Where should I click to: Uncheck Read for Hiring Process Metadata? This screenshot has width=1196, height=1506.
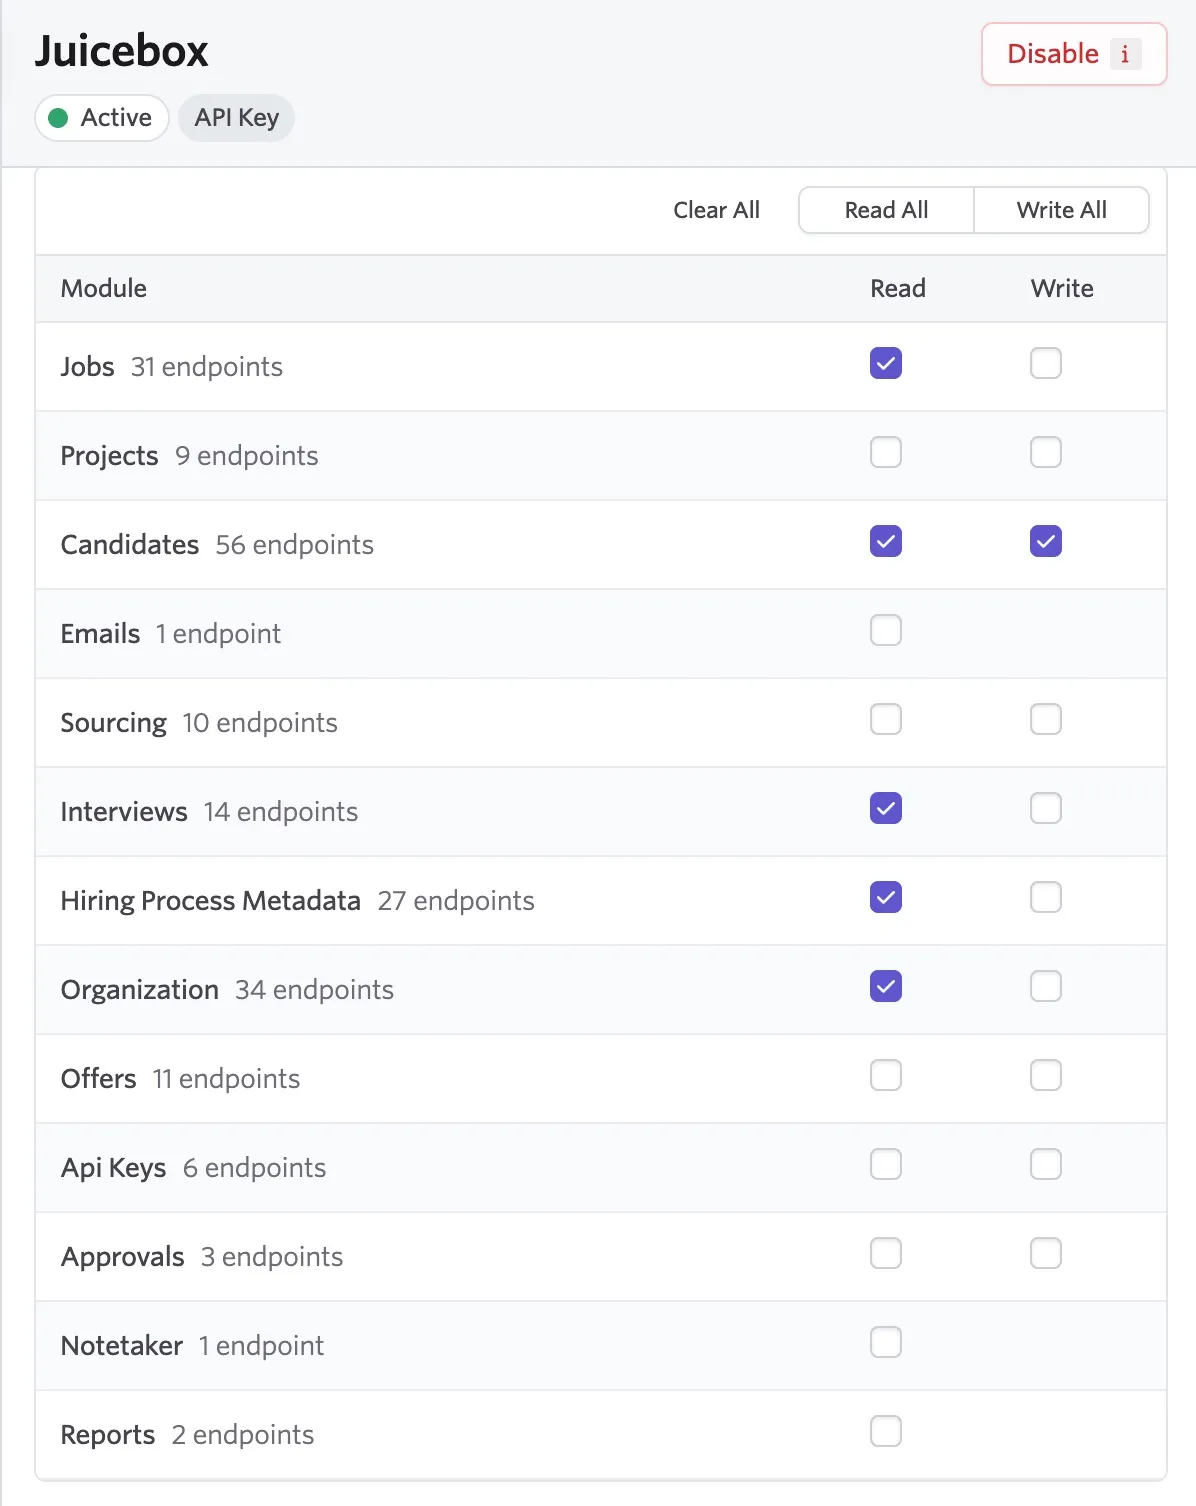pos(886,897)
